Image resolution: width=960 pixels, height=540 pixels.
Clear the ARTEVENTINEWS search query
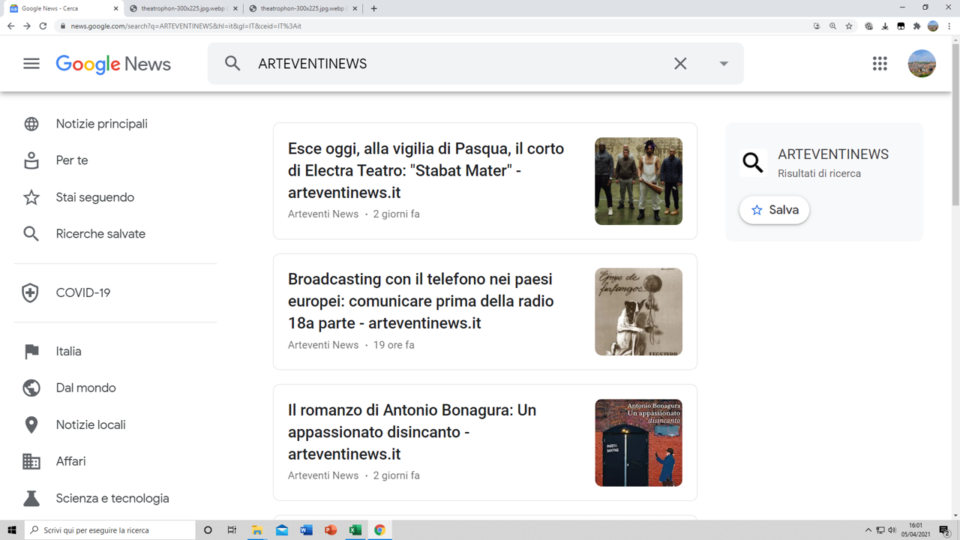(680, 63)
